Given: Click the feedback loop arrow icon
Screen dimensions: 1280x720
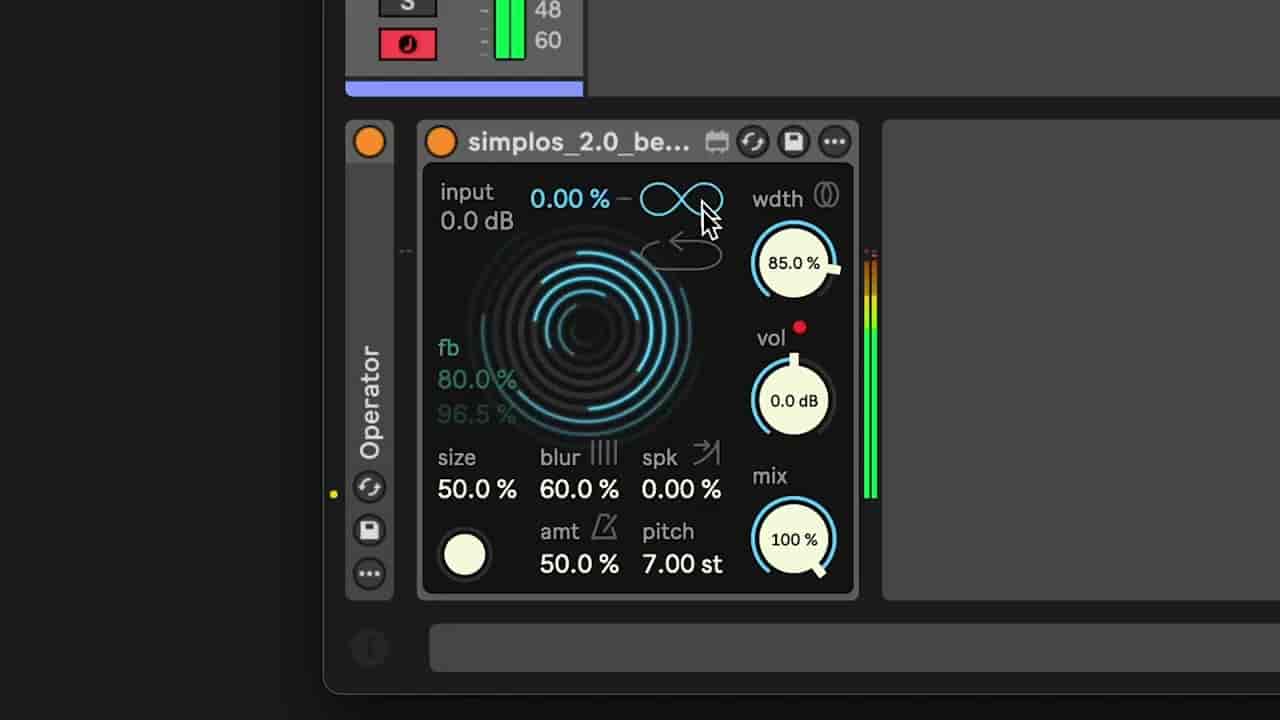Looking at the screenshot, I should point(682,251).
